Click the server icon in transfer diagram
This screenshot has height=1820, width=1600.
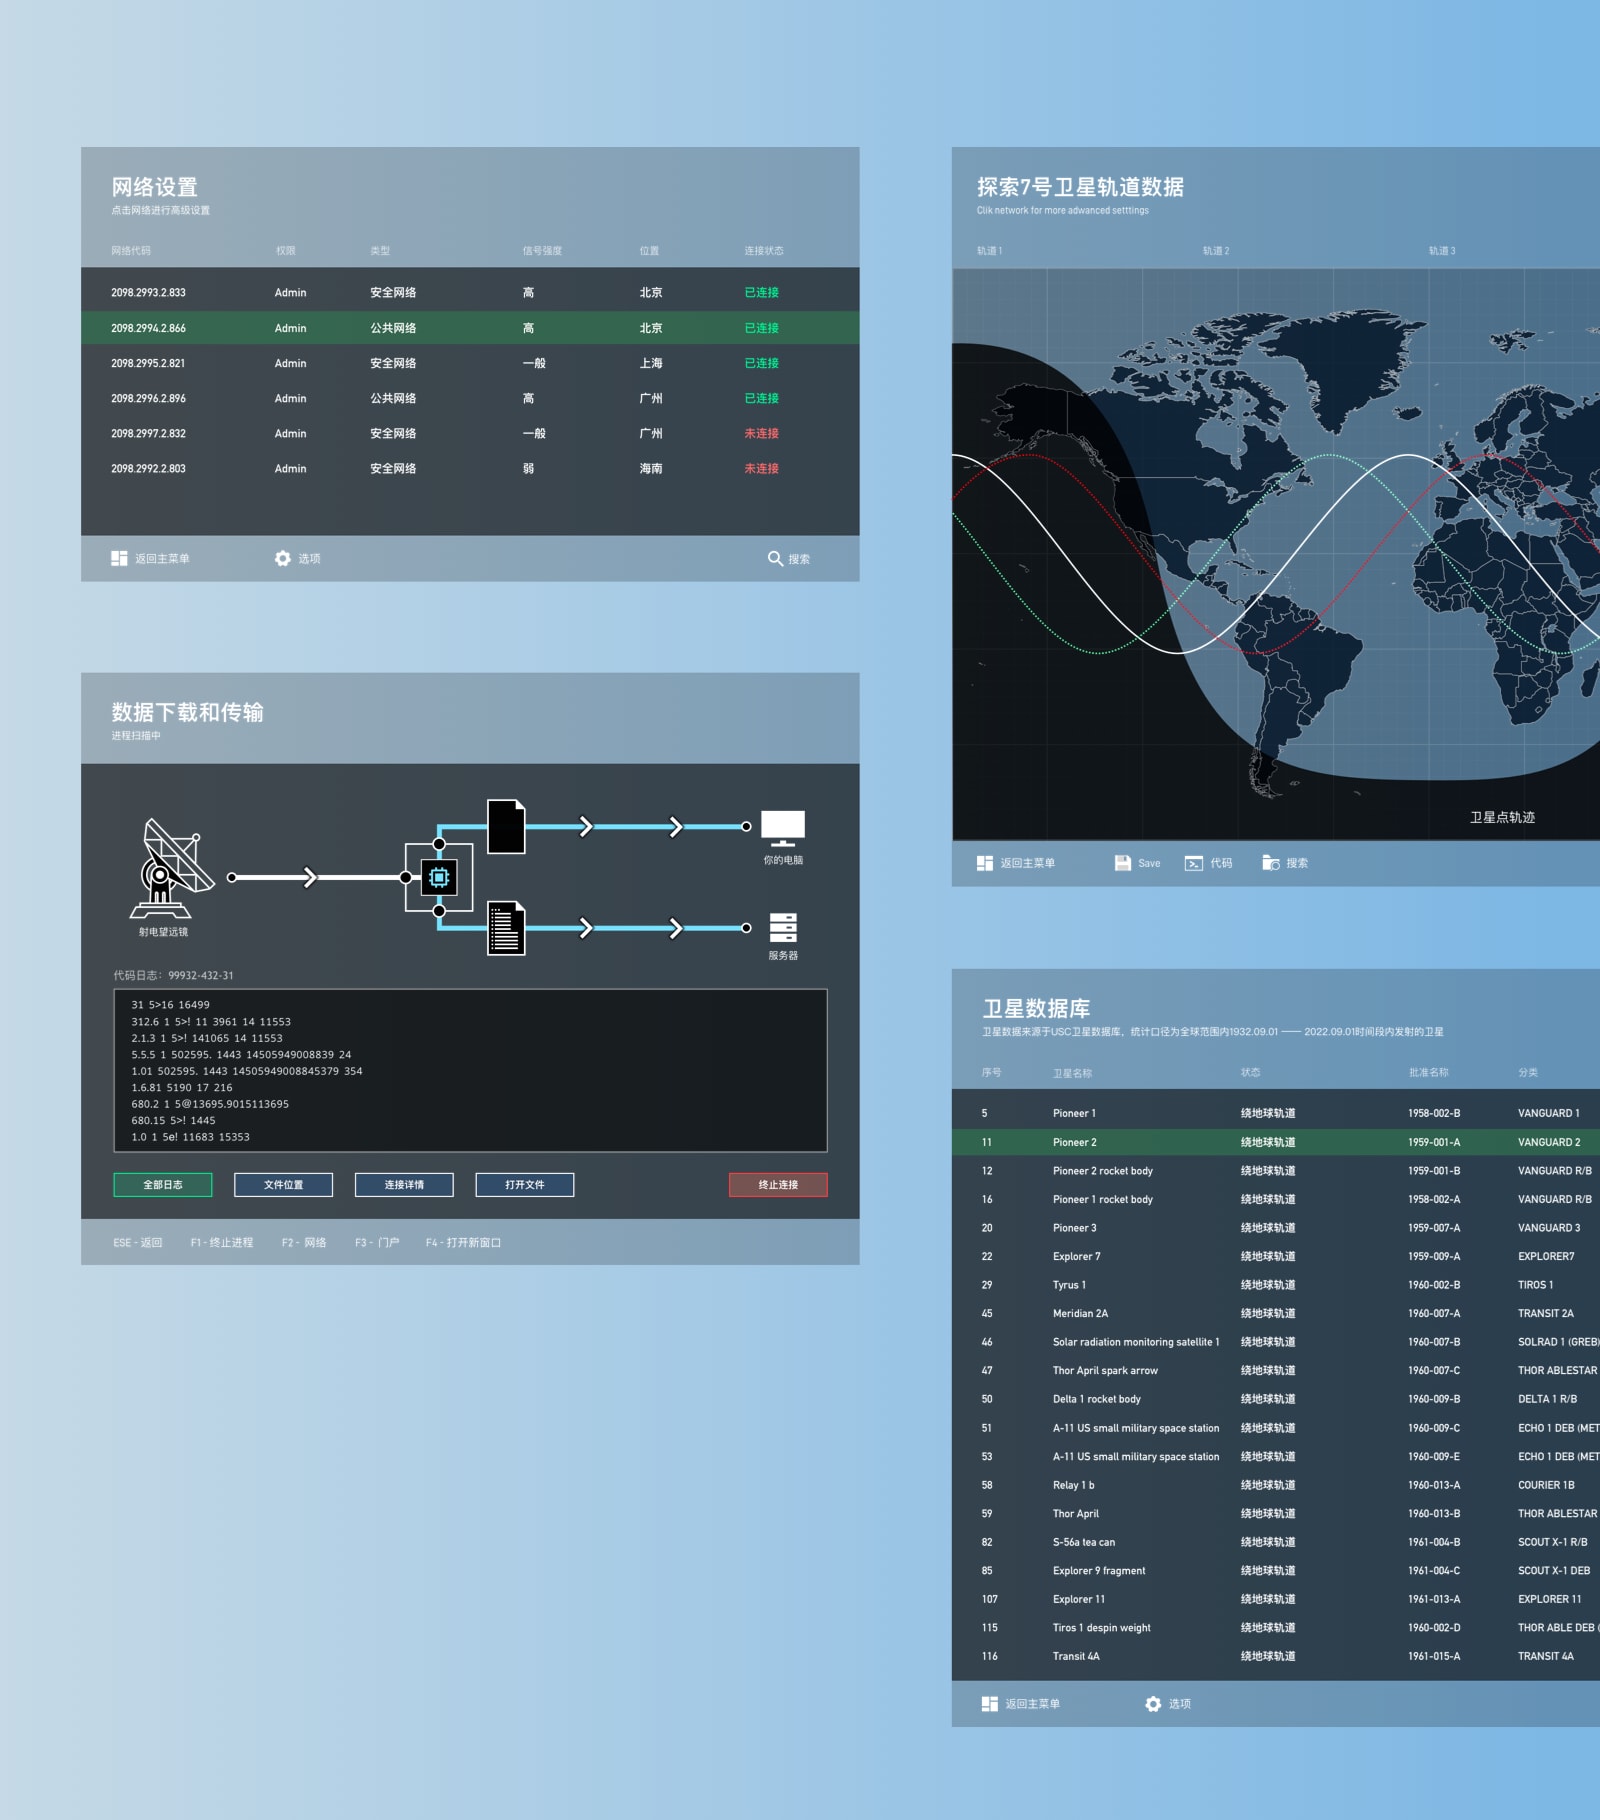pos(783,927)
